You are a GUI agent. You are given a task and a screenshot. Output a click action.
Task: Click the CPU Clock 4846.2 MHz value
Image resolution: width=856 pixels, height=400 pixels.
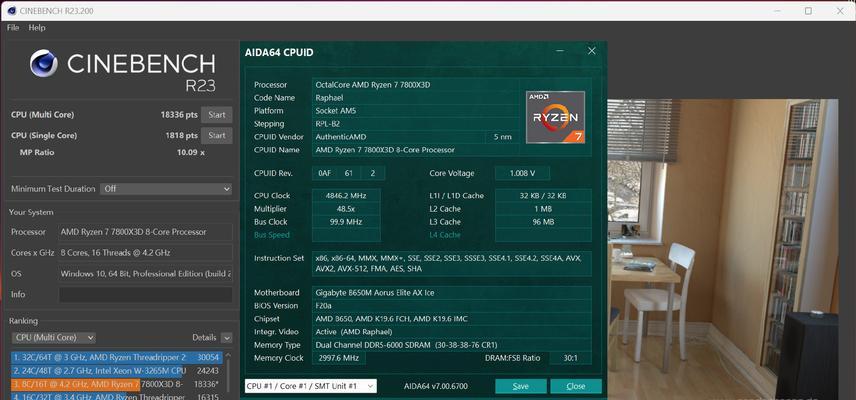click(346, 195)
